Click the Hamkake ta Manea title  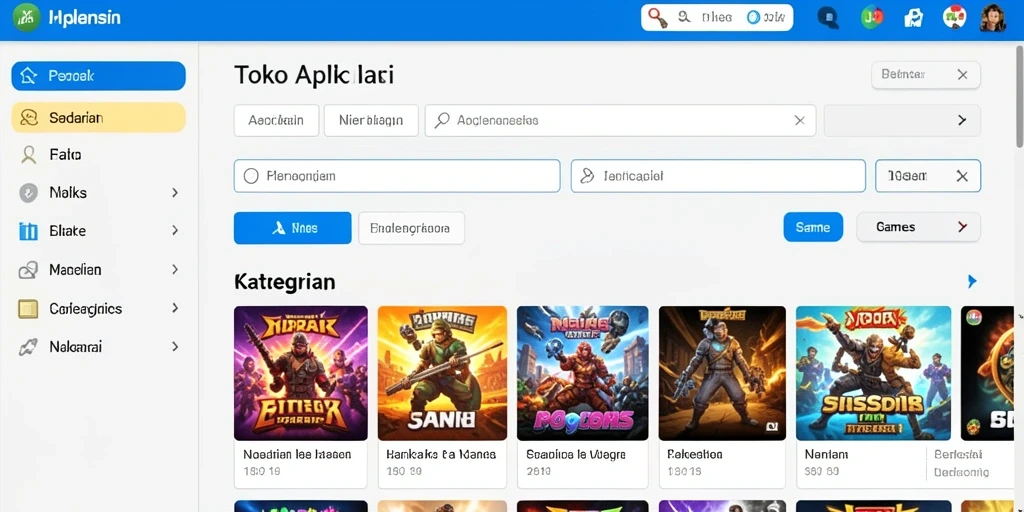pos(441,455)
